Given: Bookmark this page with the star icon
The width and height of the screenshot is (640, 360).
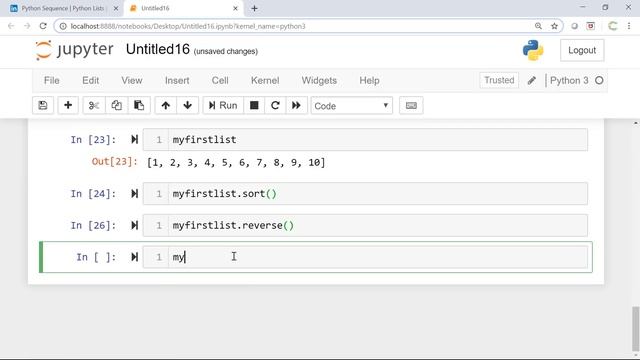Looking at the screenshot, I should pyautogui.click(x=554, y=26).
